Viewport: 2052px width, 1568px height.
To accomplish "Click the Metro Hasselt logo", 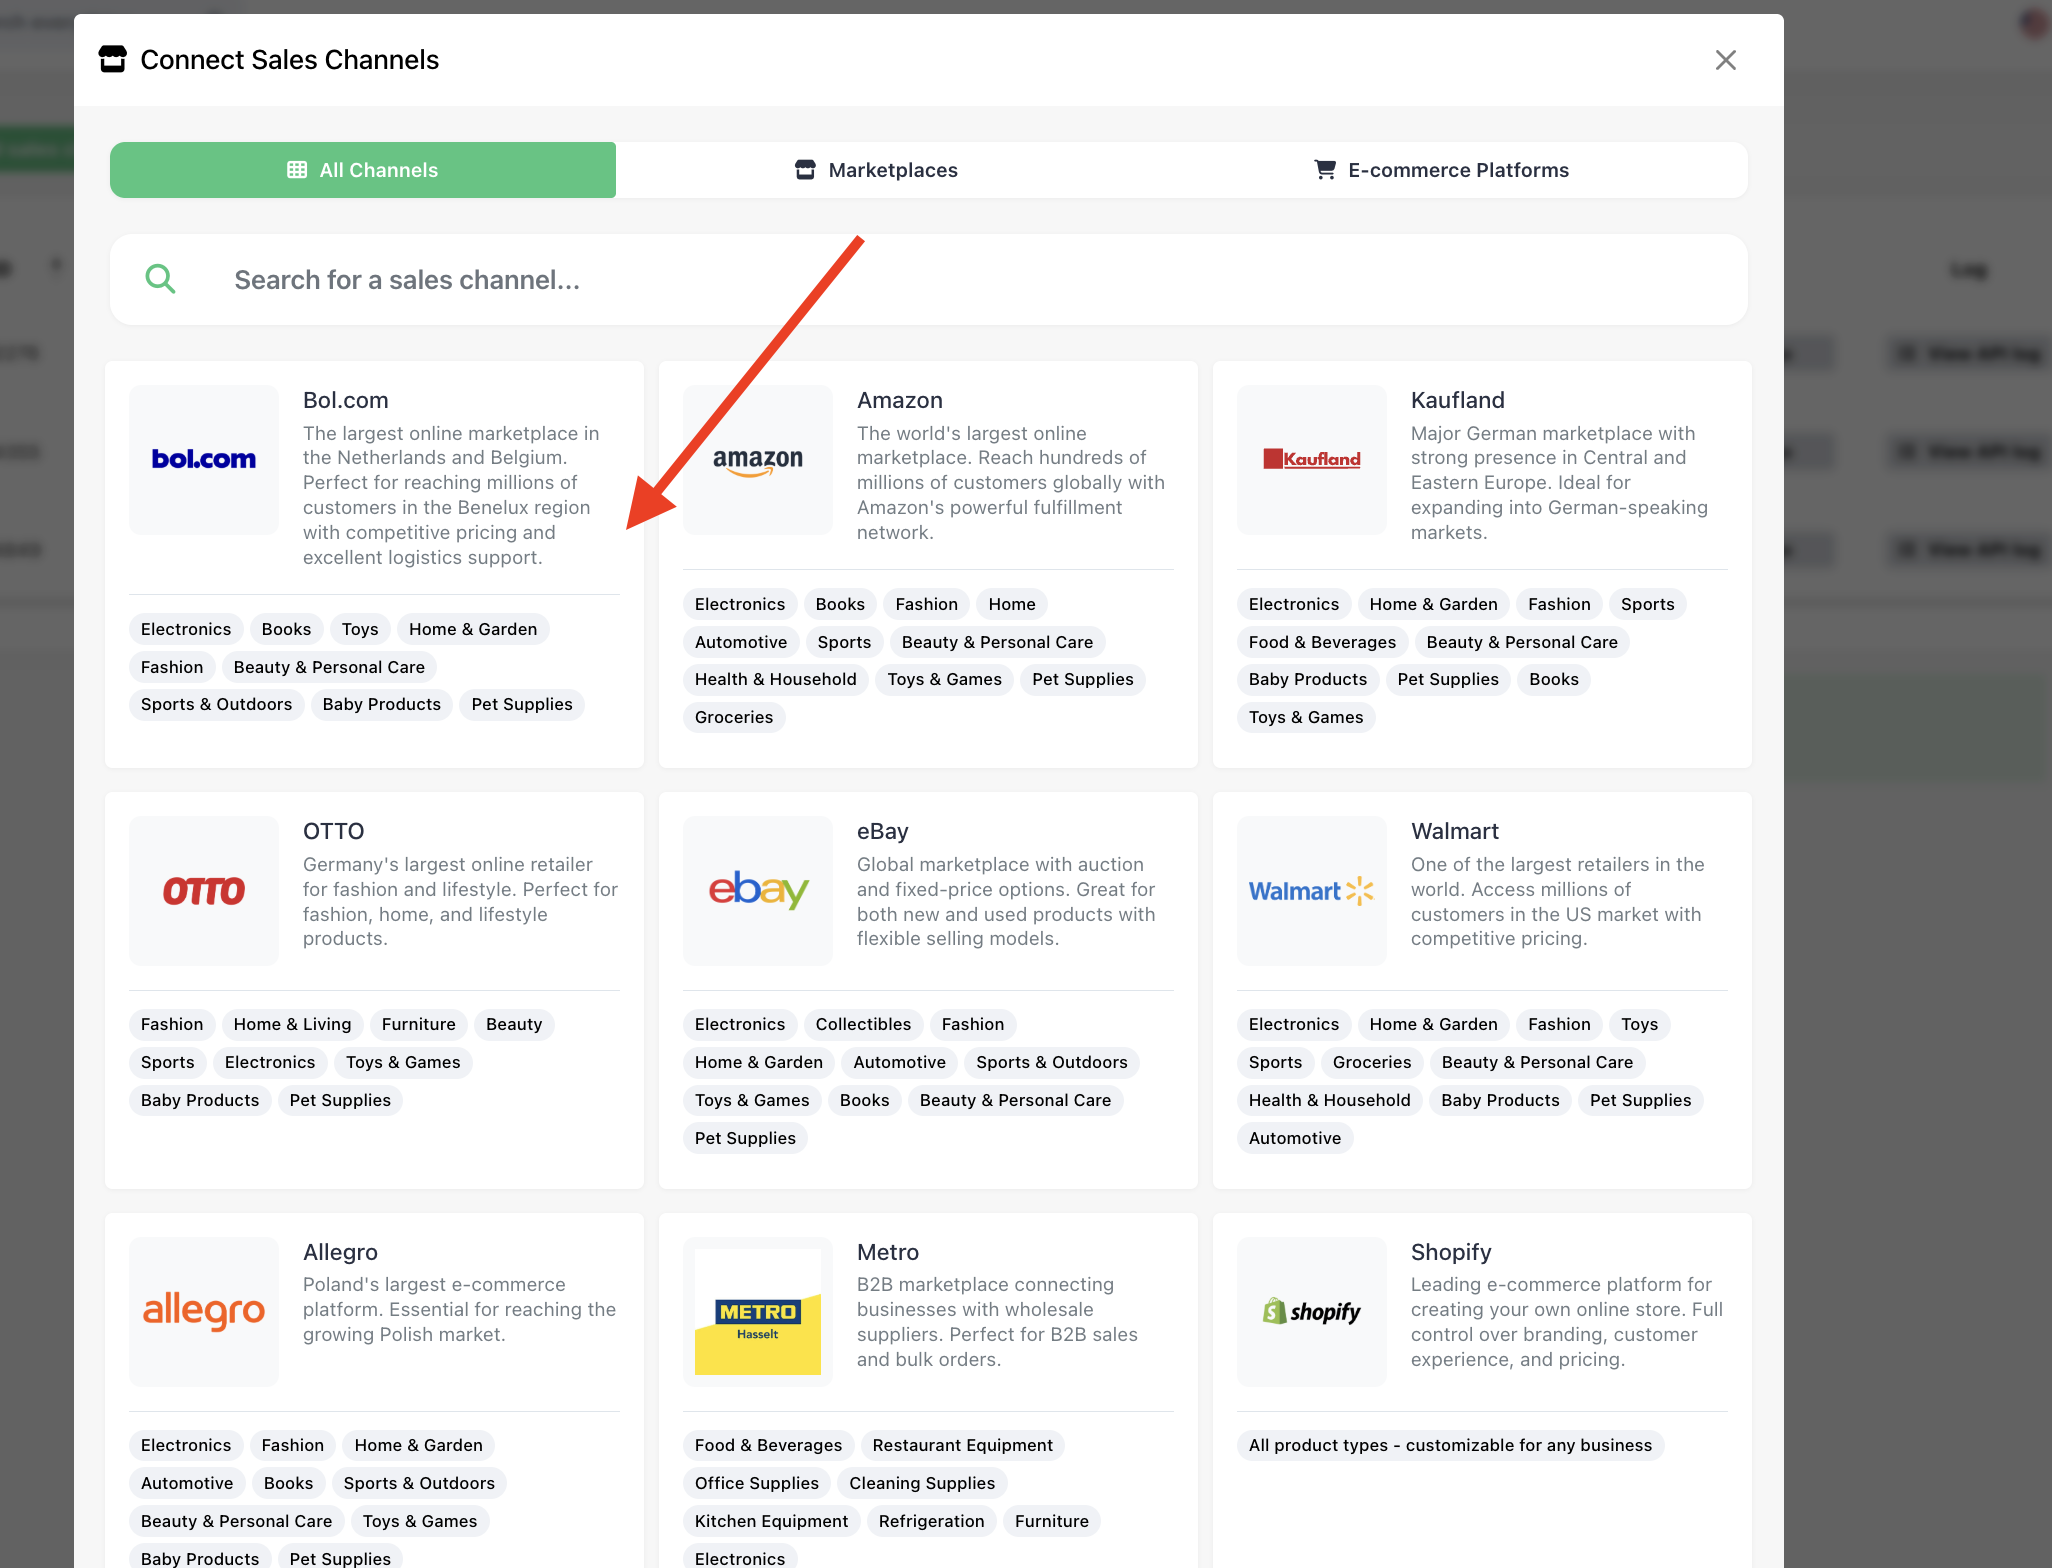I will click(757, 1310).
